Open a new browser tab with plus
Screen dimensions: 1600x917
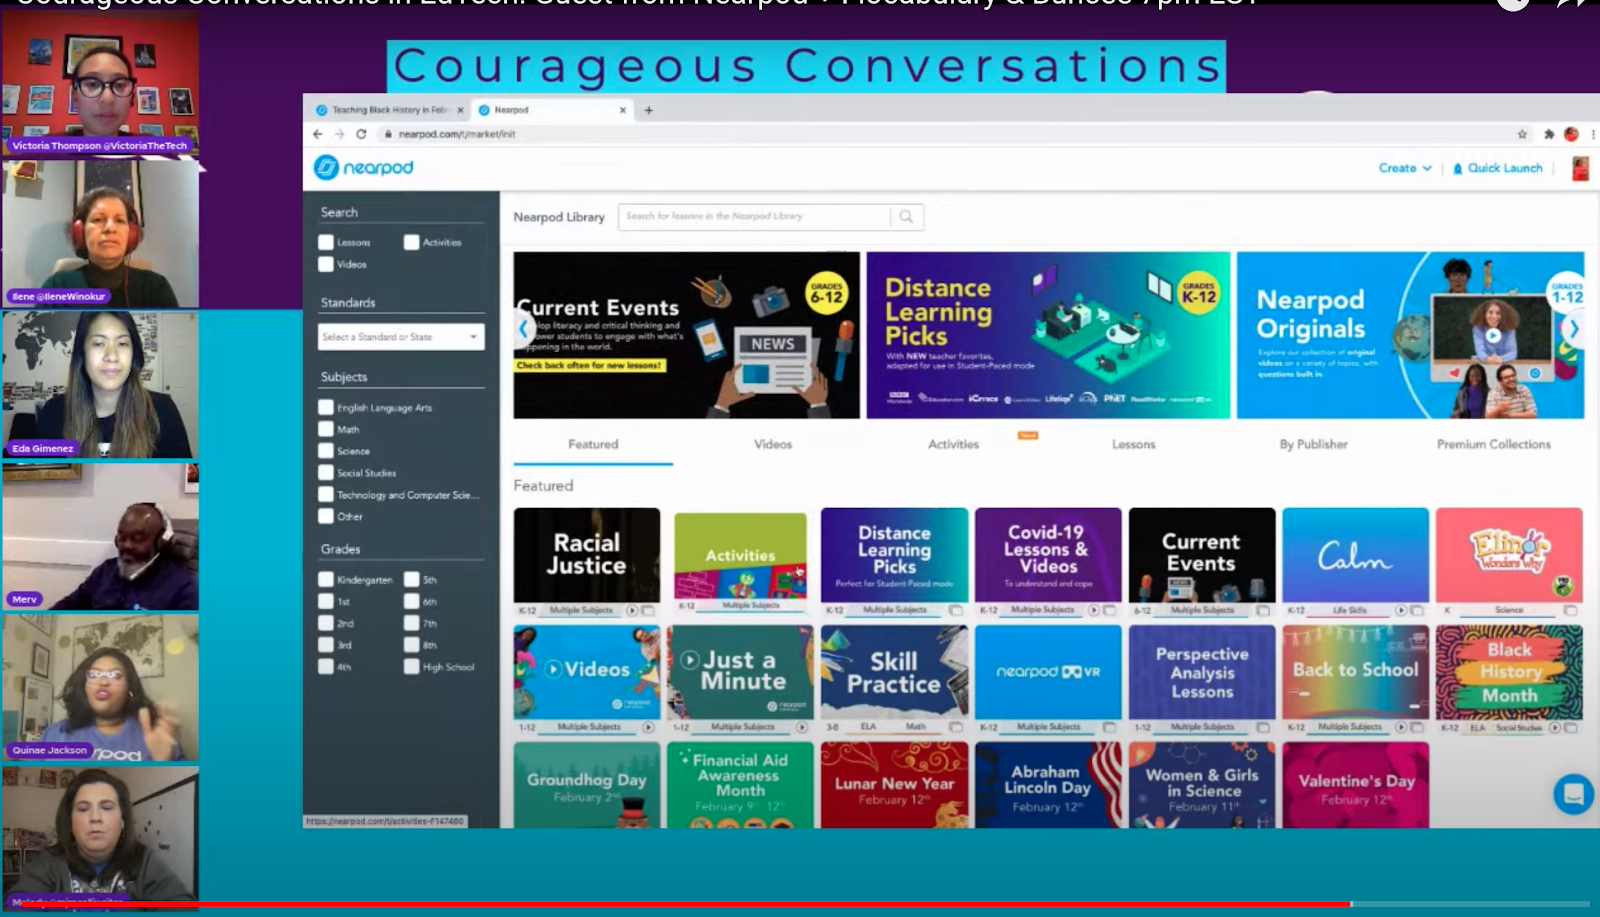pyautogui.click(x=649, y=110)
